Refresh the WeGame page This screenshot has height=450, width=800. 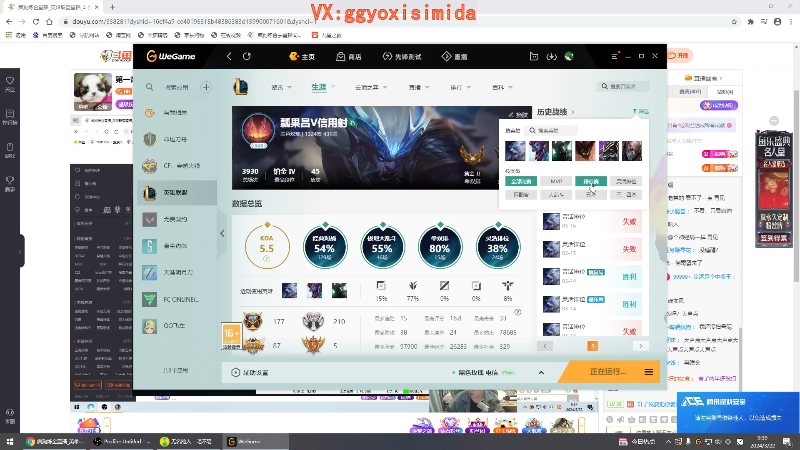pos(247,56)
